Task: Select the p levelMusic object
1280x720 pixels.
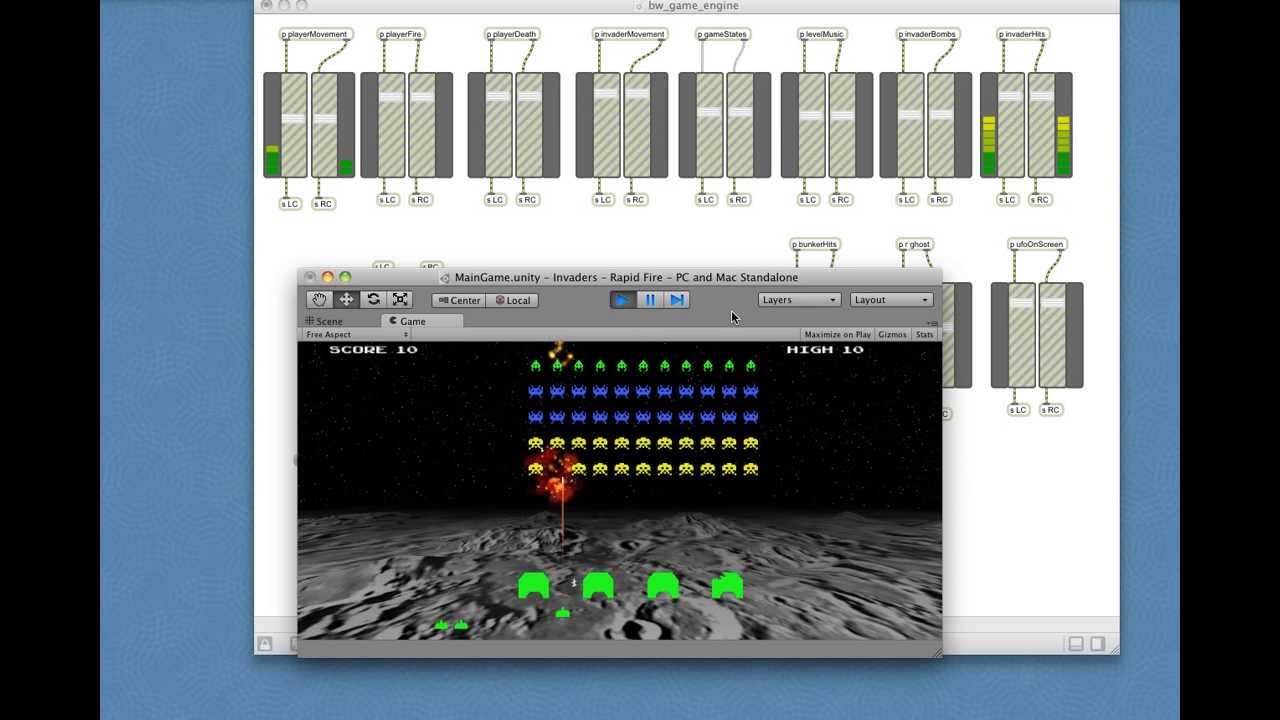Action: pyautogui.click(x=821, y=34)
